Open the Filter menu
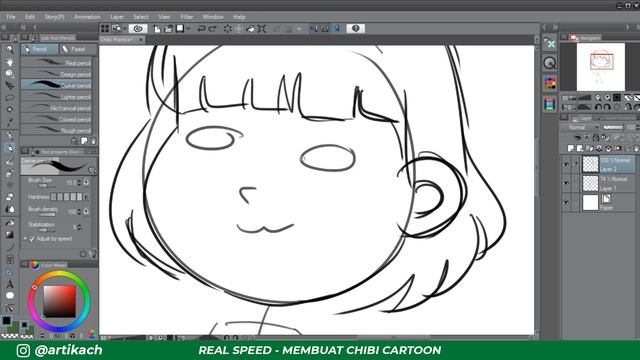 pos(187,17)
